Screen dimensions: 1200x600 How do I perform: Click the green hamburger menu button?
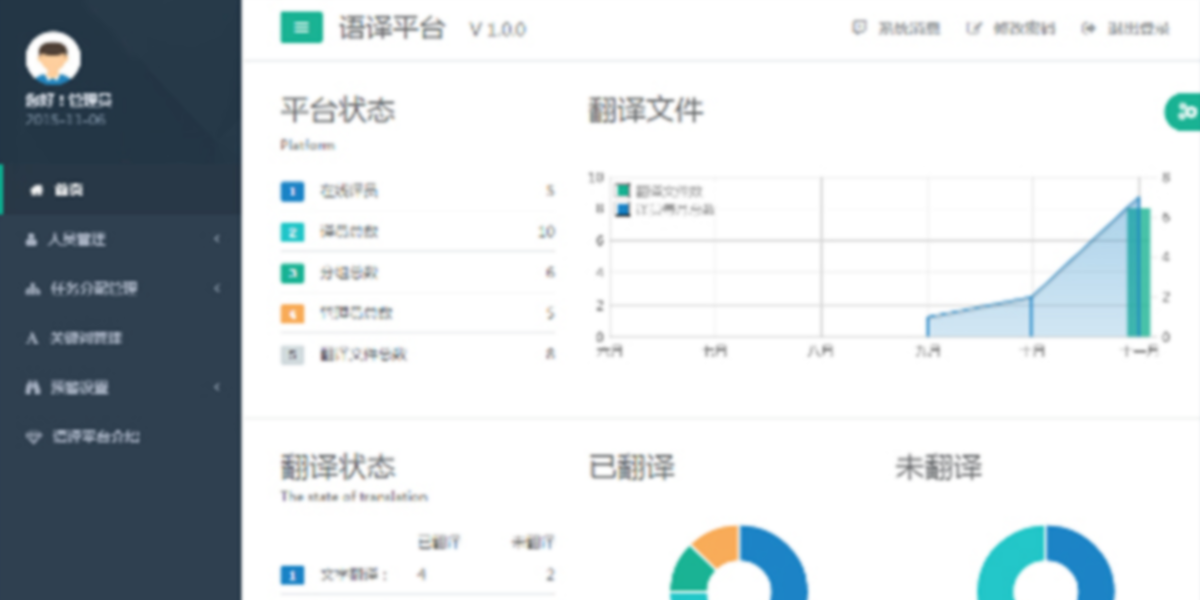point(301,27)
